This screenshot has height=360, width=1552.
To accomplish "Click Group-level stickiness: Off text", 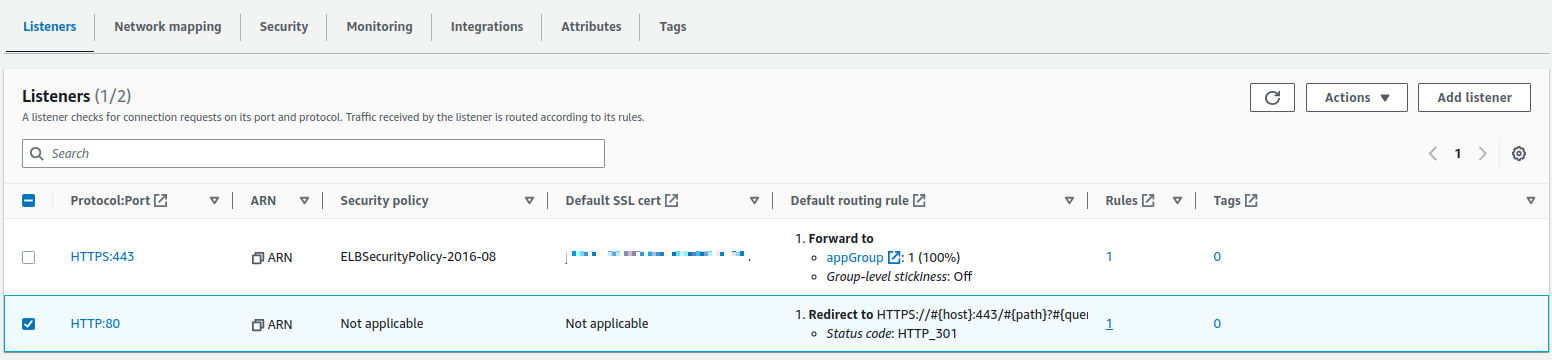I will (899, 277).
